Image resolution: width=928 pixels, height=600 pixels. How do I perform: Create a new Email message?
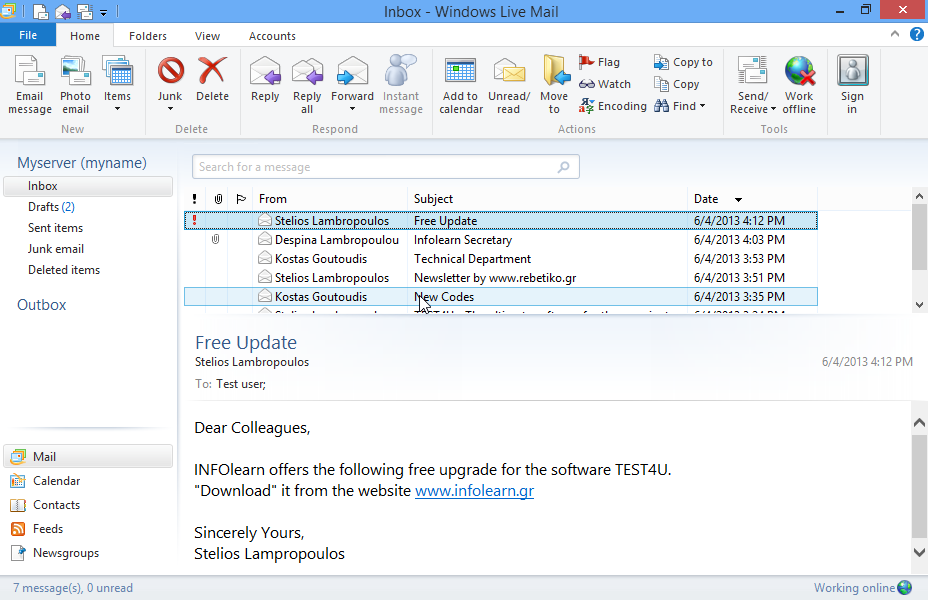point(30,85)
